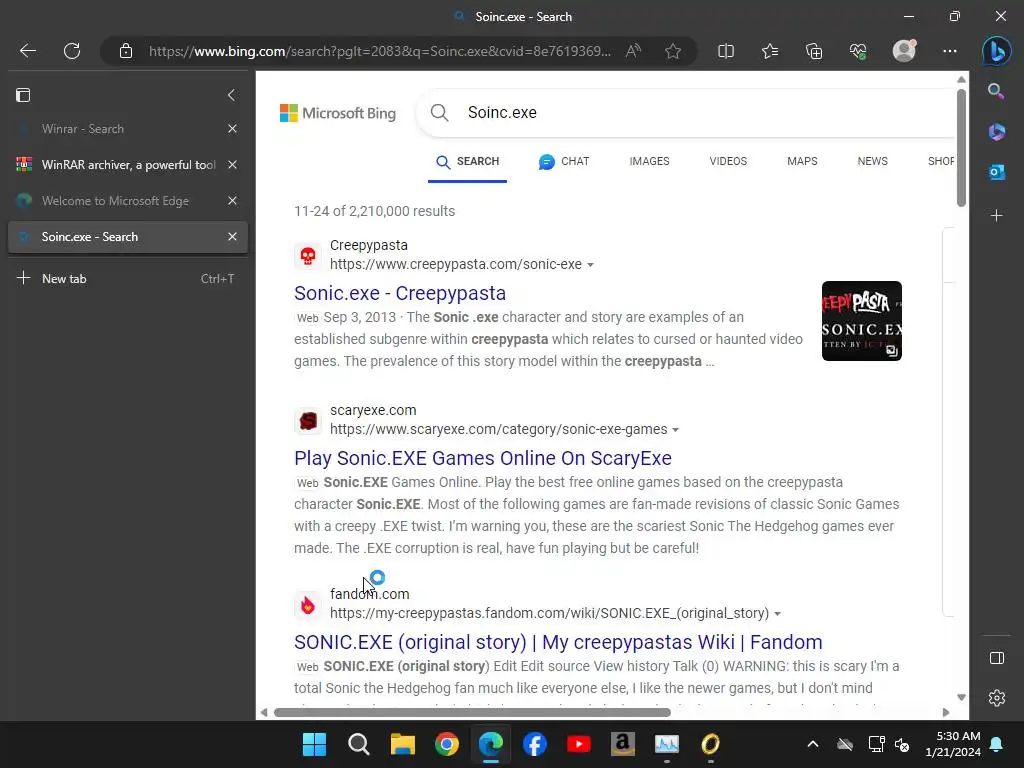
Task: Open a New tab
Action: (127, 278)
